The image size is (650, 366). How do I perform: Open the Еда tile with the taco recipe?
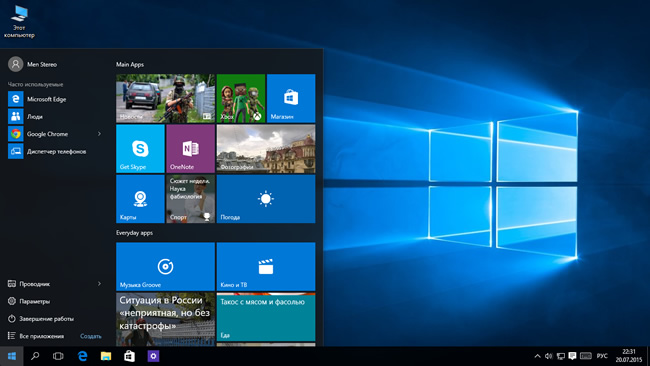coord(266,317)
